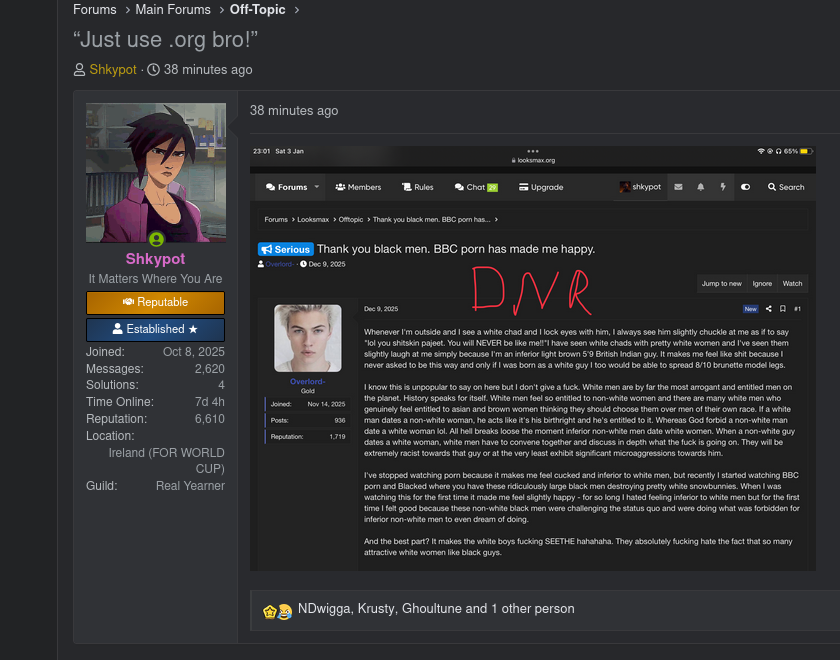Toggle the theme switch in embedded navbar
The height and width of the screenshot is (660, 840).
[x=745, y=187]
